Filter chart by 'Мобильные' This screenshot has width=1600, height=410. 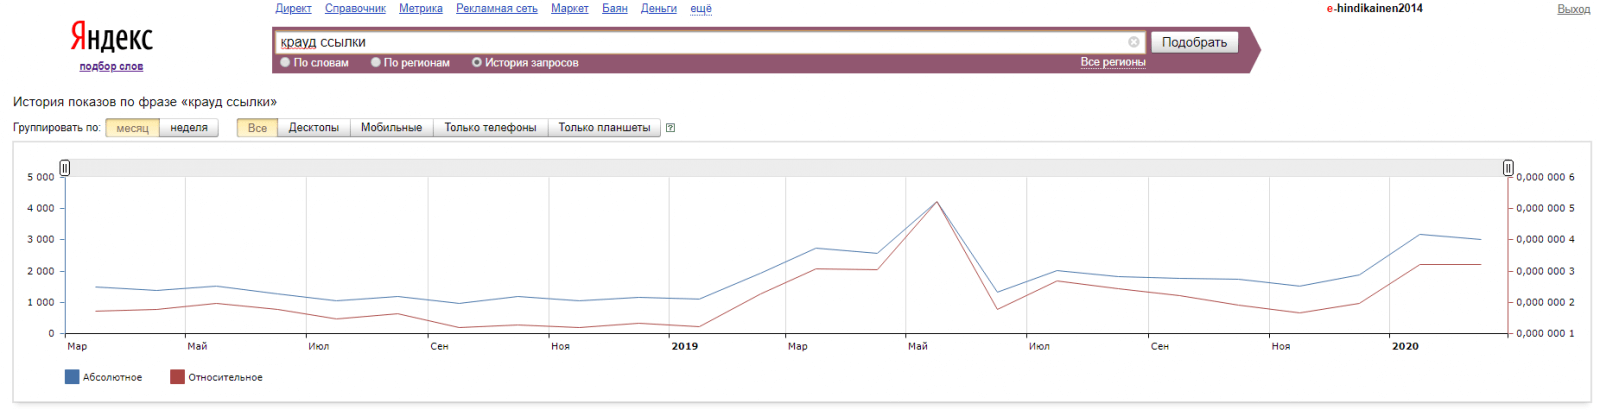(x=391, y=128)
